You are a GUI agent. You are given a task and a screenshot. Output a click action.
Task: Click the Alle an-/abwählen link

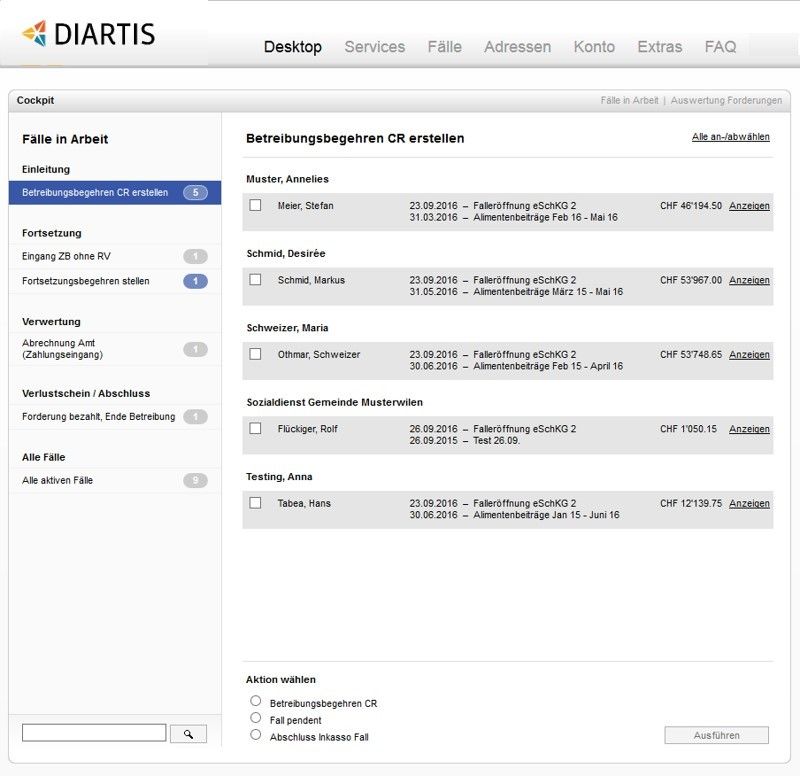730,137
